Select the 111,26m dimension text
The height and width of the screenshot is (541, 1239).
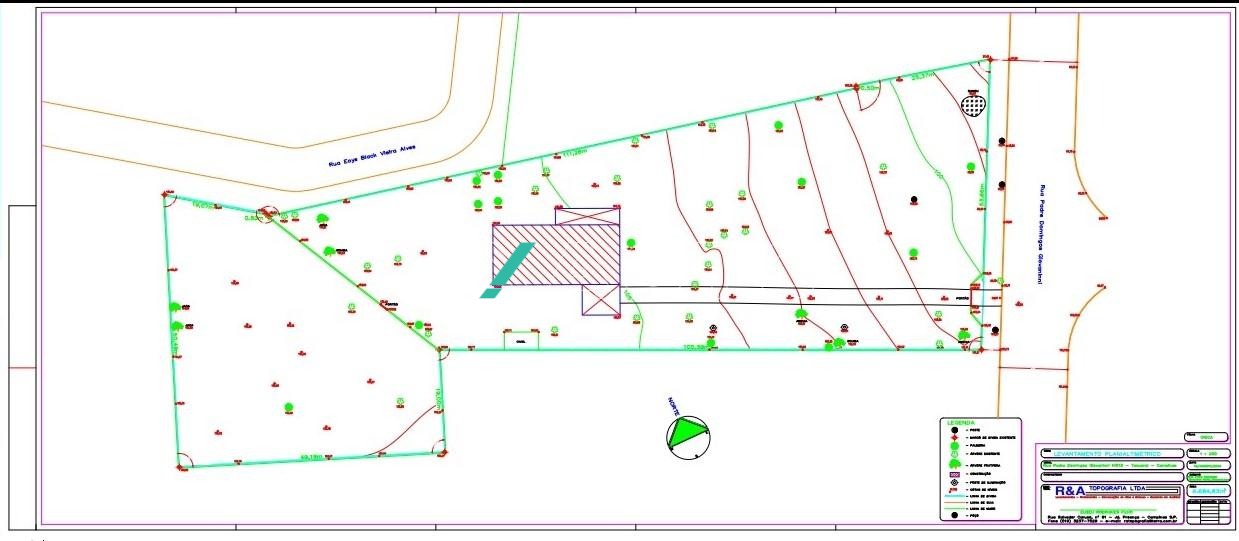(574, 153)
